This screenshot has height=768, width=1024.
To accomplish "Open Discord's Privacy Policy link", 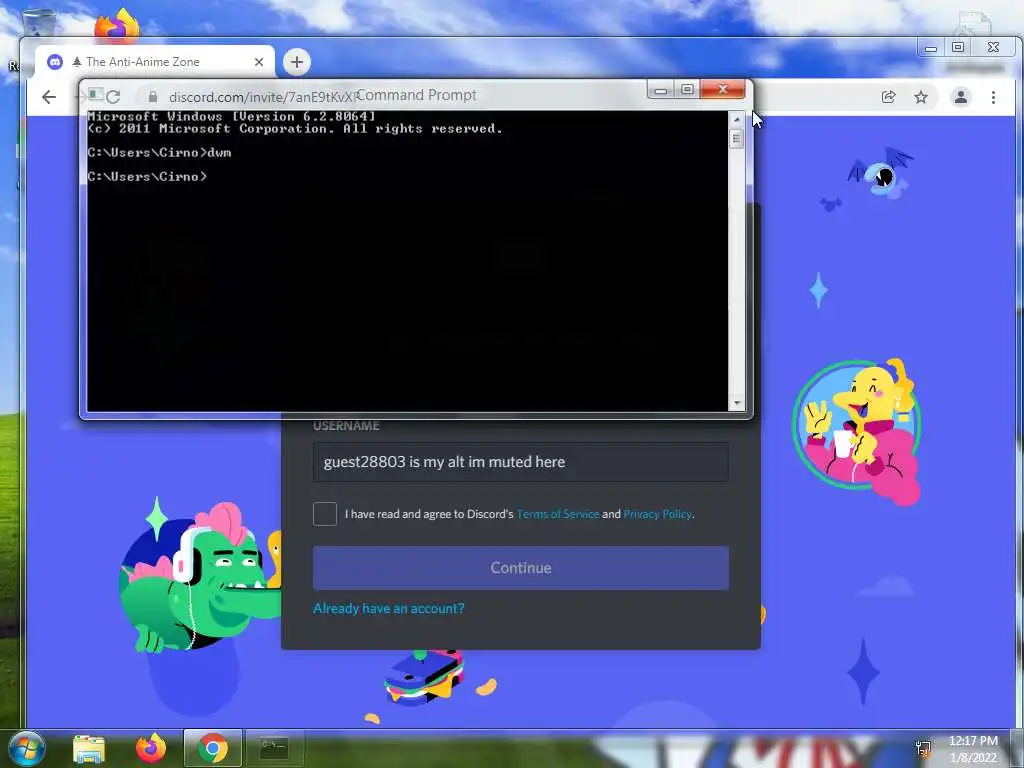I will tap(657, 514).
